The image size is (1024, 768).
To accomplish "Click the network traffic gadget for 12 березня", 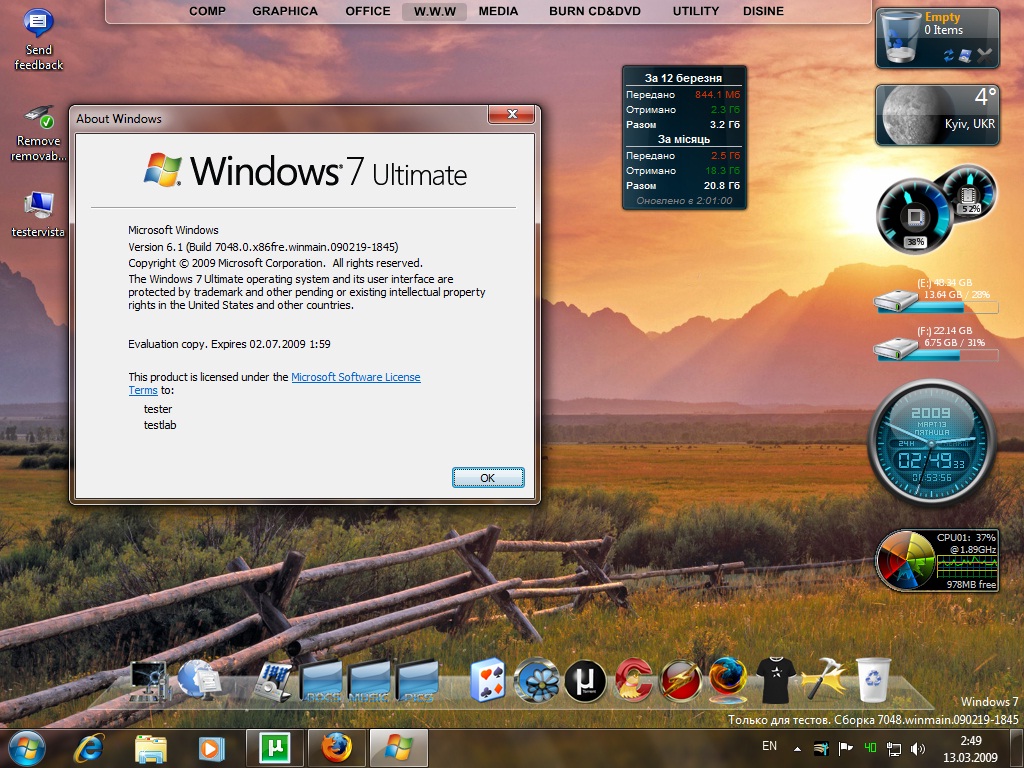I will pyautogui.click(x=684, y=138).
